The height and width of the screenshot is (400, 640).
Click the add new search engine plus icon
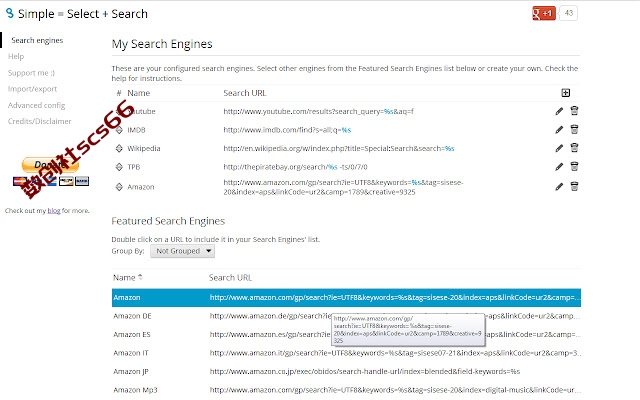(566, 93)
